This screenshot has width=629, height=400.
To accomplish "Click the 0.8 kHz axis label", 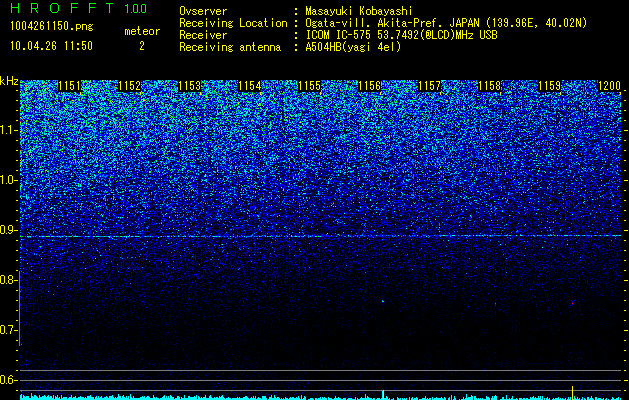I will (9, 280).
